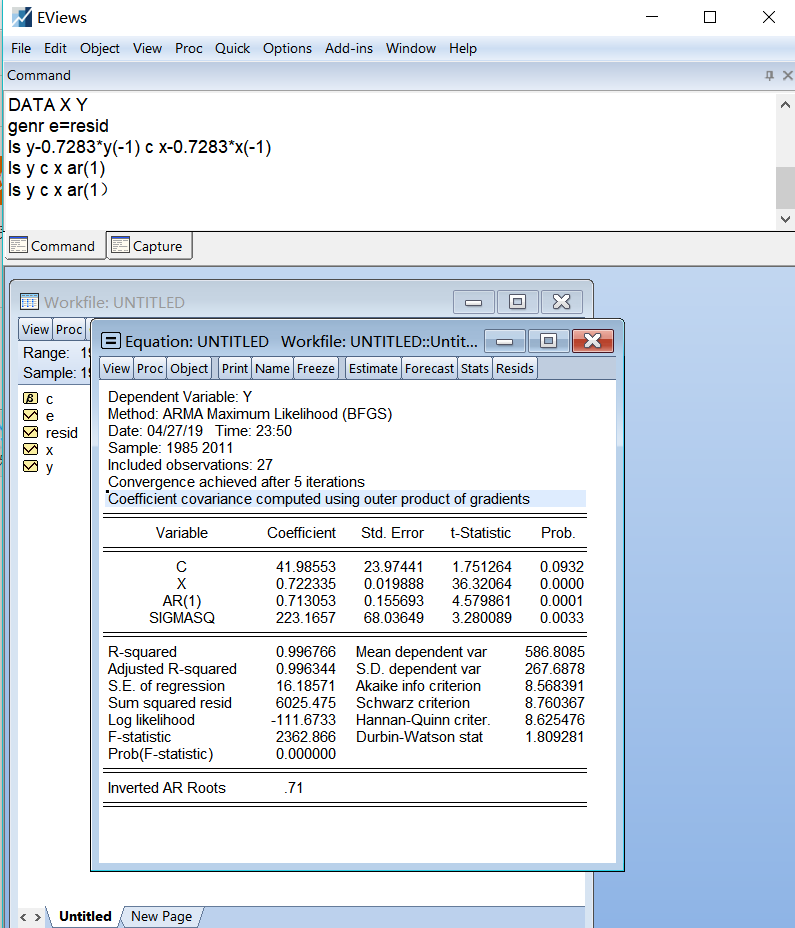Open the Add-ins menu
The height and width of the screenshot is (928, 795).
350,48
